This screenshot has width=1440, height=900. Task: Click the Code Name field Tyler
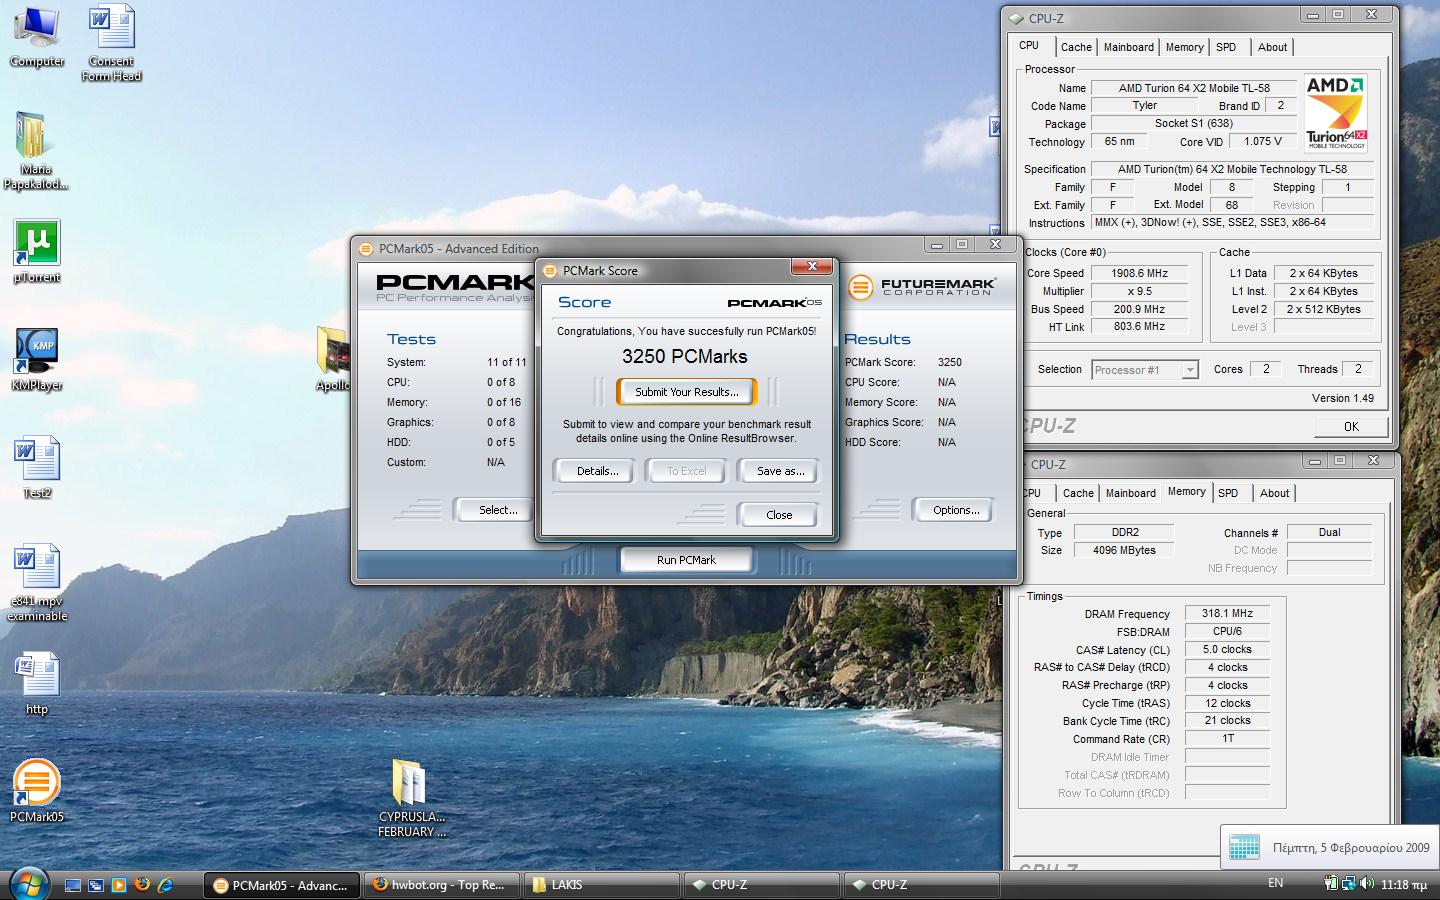1144,105
